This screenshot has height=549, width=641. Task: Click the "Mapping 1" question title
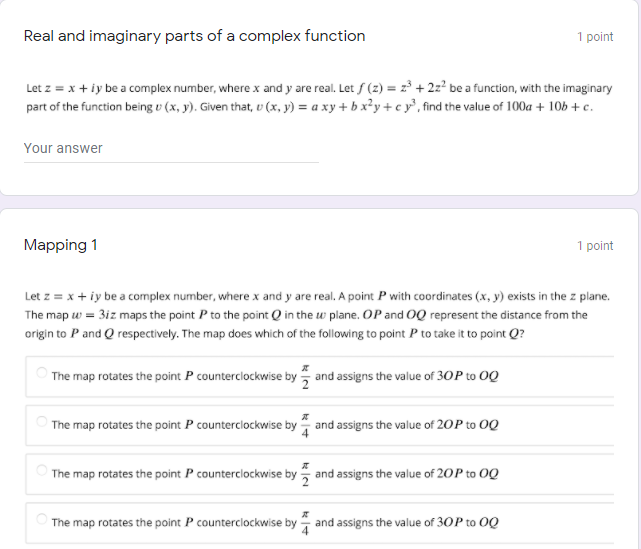point(60,245)
